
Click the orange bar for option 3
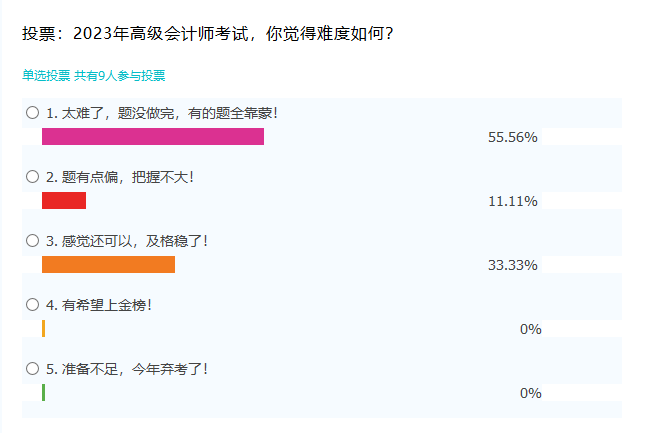[x=108, y=265]
